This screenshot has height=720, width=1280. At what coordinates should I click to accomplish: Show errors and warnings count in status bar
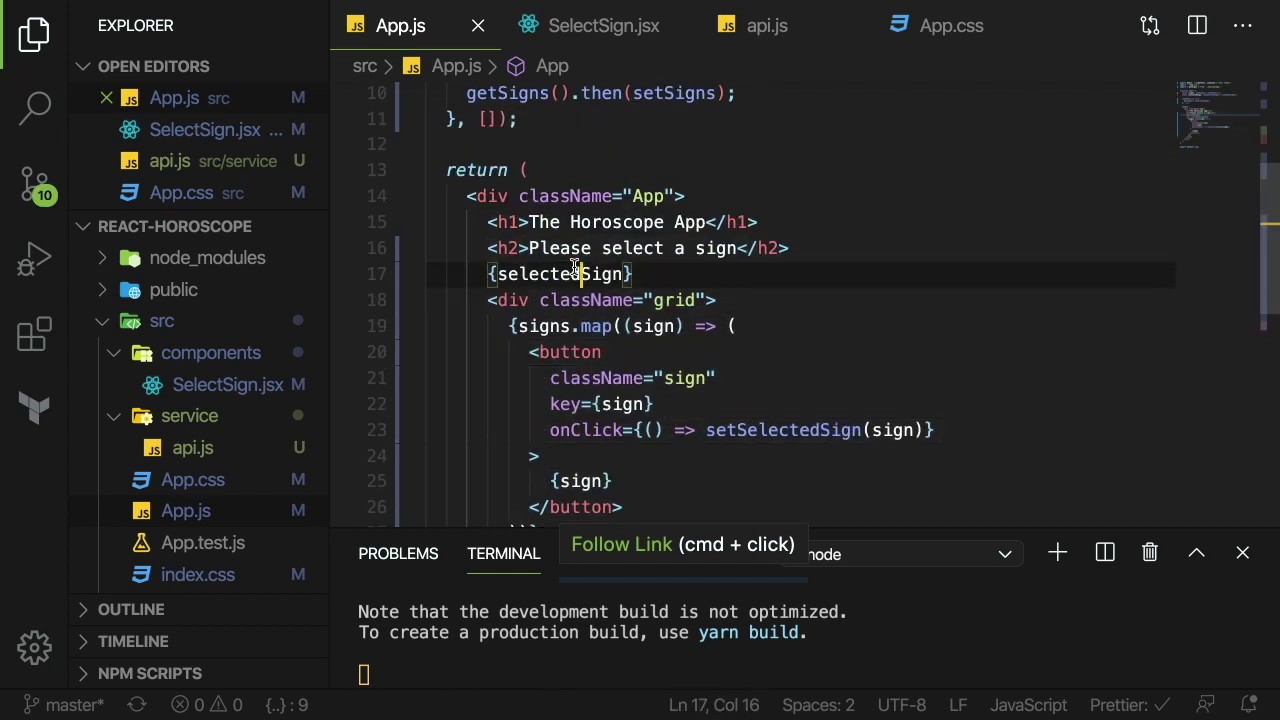coord(207,705)
